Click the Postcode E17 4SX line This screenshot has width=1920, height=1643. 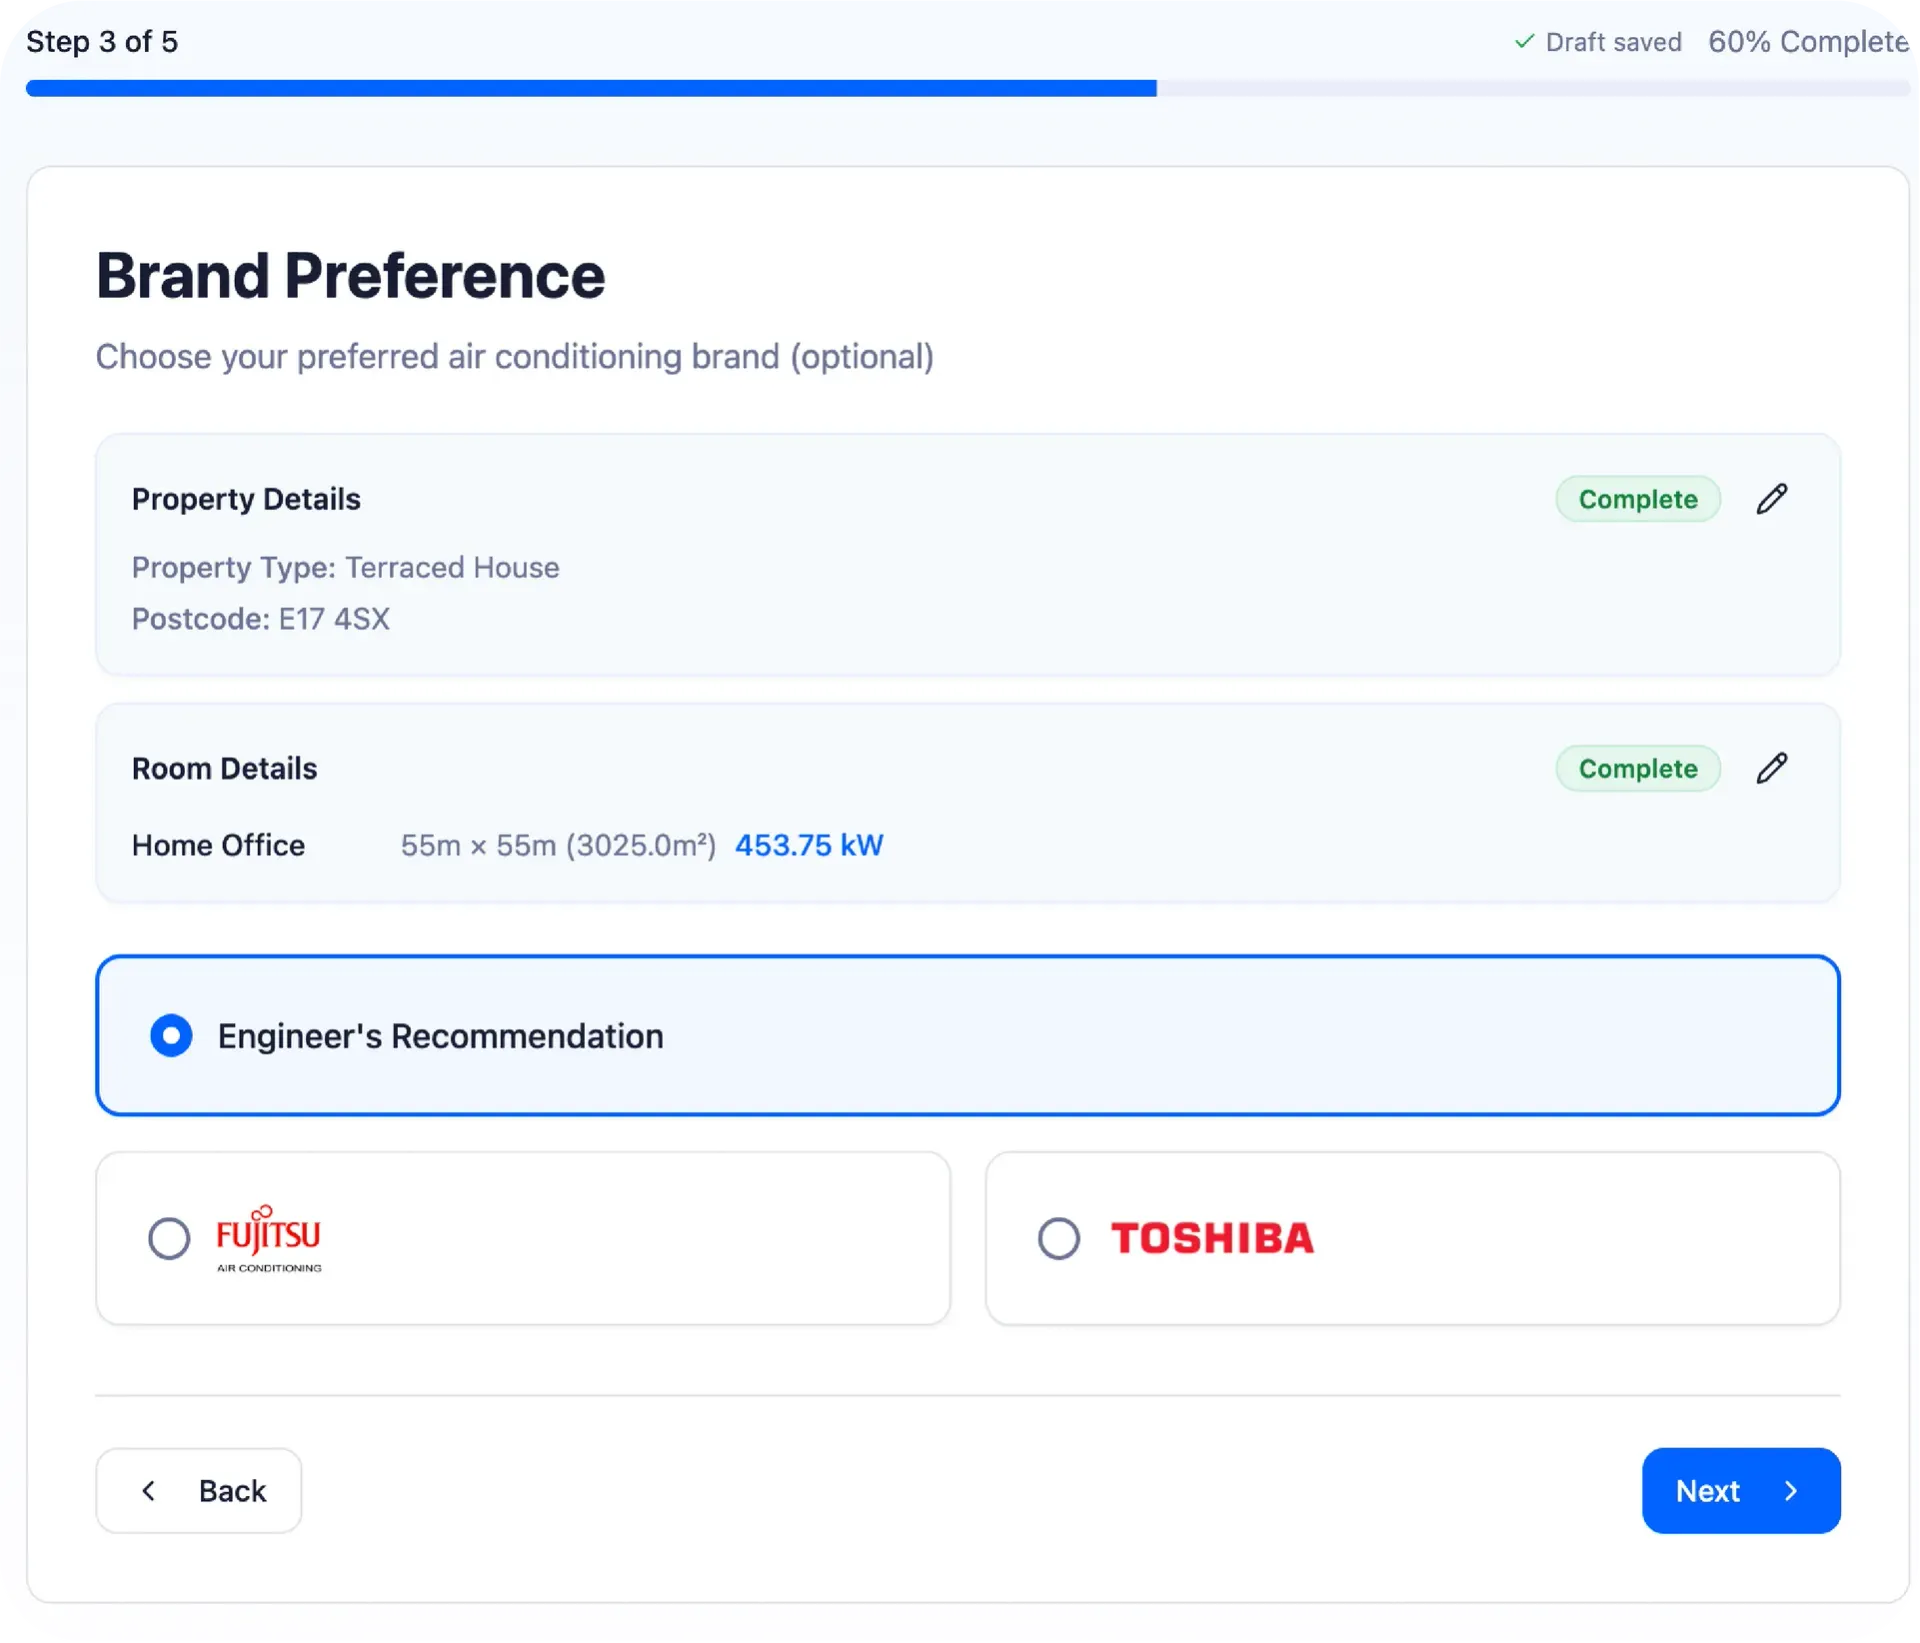261,619
